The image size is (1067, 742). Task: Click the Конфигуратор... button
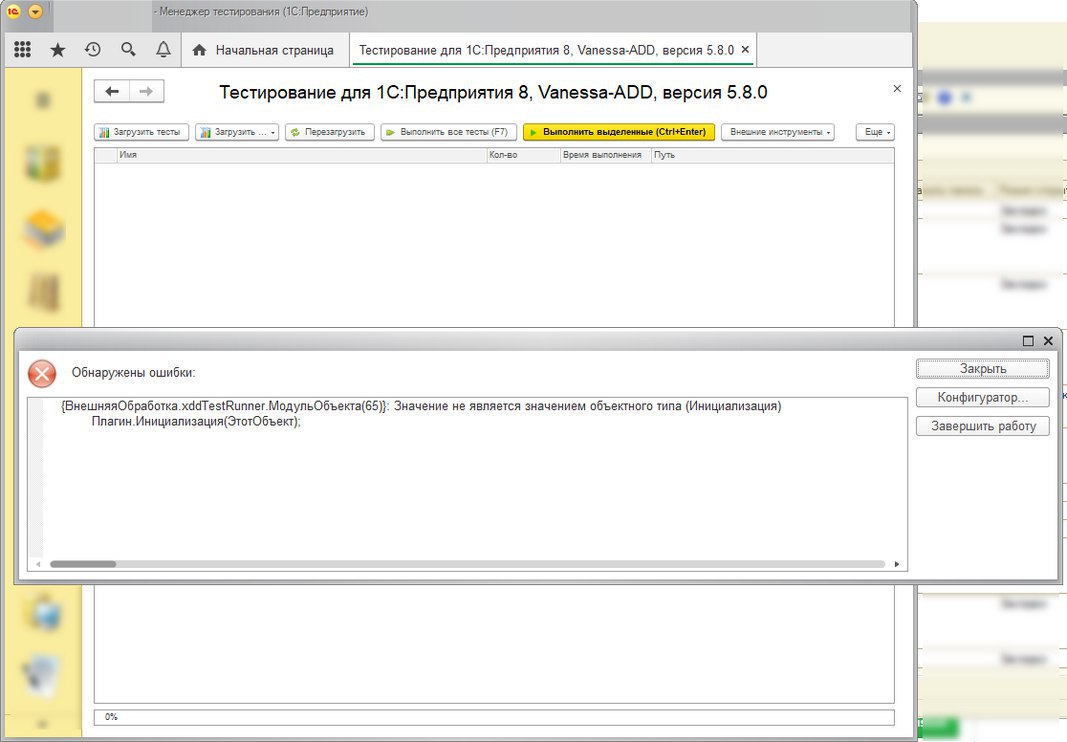tap(983, 398)
